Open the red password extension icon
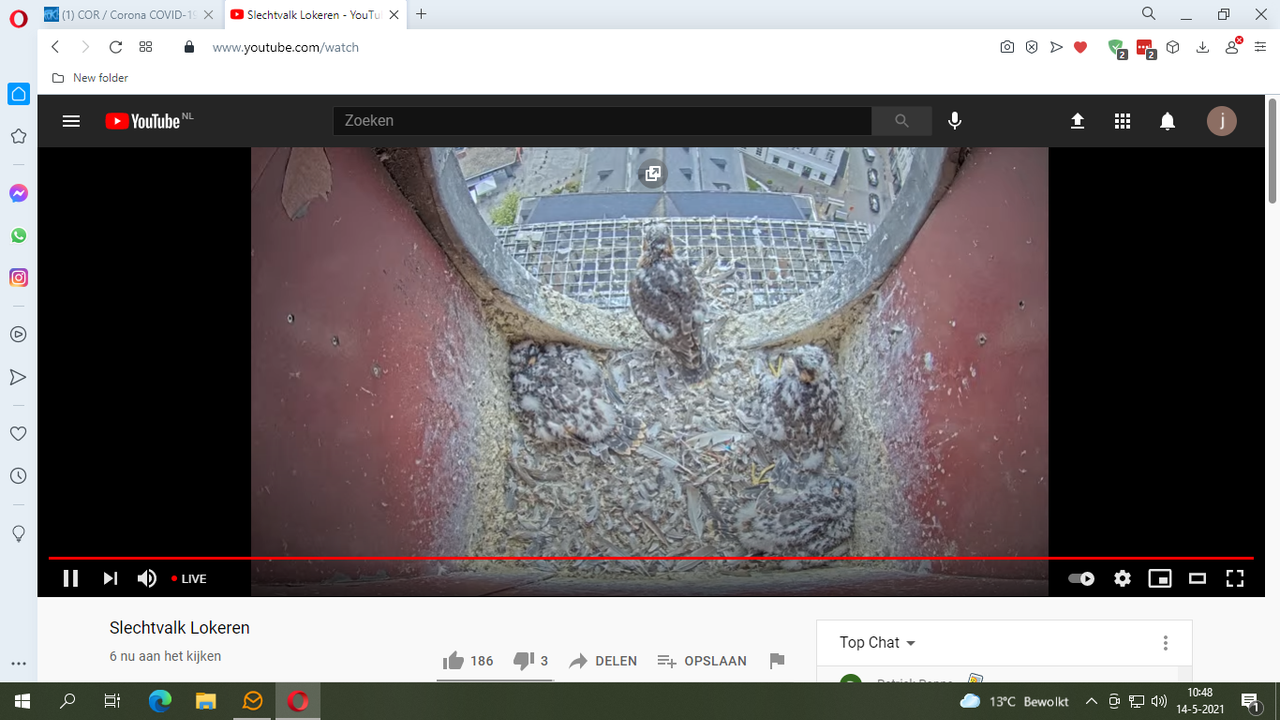Image resolution: width=1280 pixels, height=720 pixels. [x=1145, y=48]
